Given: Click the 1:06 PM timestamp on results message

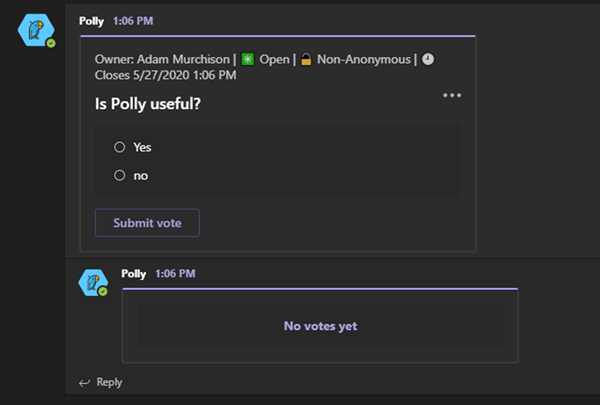Looking at the screenshot, I should [x=176, y=273].
